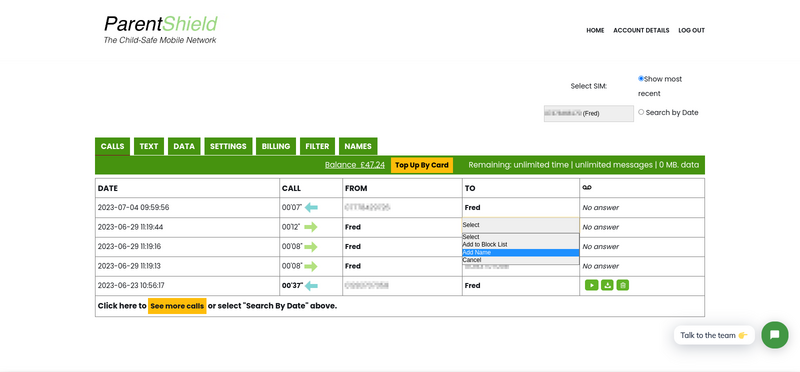Play the recorded call from 2023-06-23
Screen dimensions: 800x372
[x=591, y=285]
